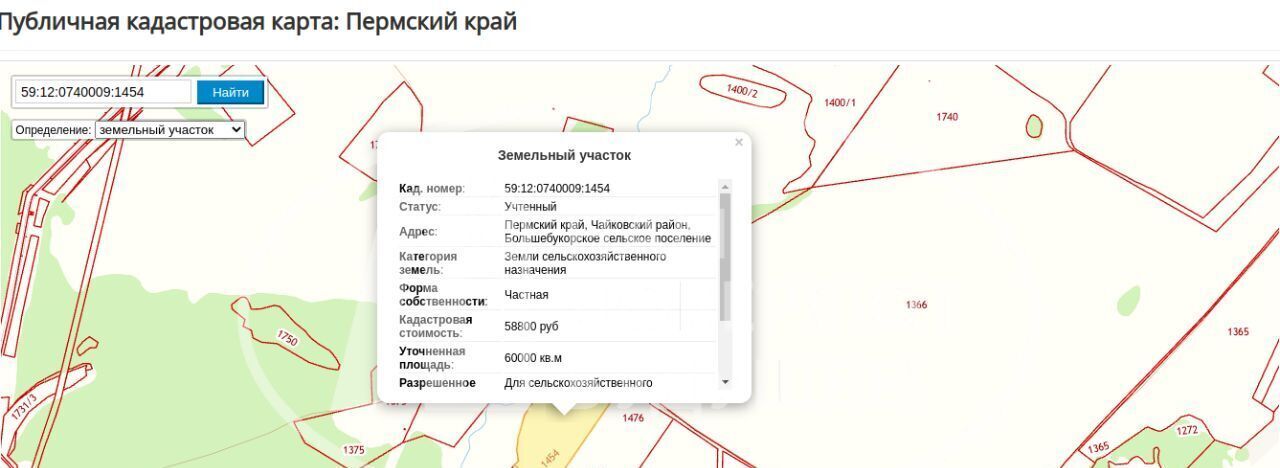This screenshot has width=1280, height=468.
Task: Open the Определение type dropdown
Action: pyautogui.click(x=170, y=130)
